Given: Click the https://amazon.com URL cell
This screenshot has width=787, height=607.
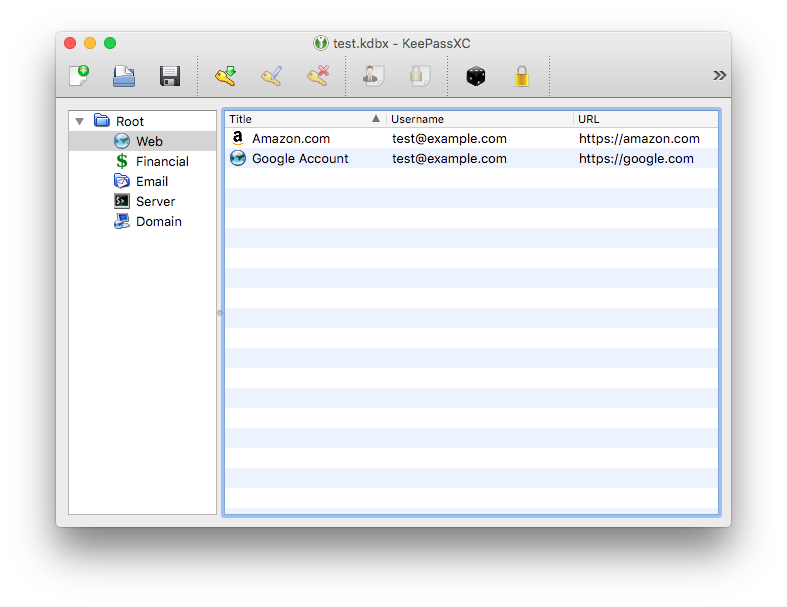Looking at the screenshot, I should tap(639, 139).
